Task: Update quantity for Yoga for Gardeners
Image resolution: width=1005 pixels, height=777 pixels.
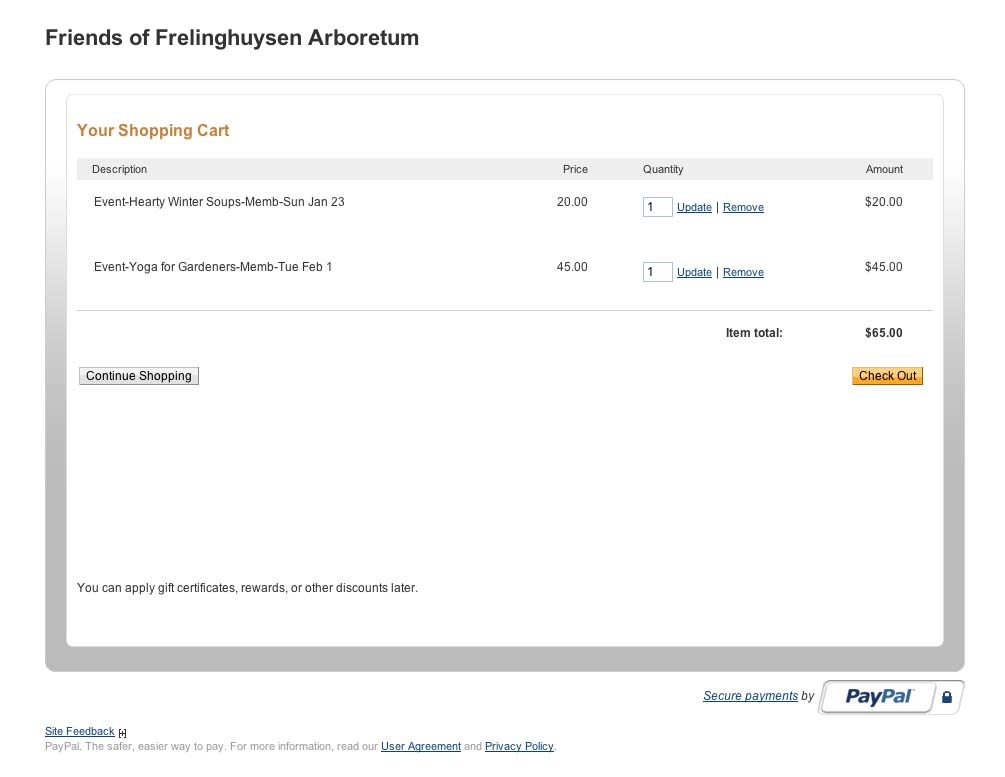Action: point(694,272)
